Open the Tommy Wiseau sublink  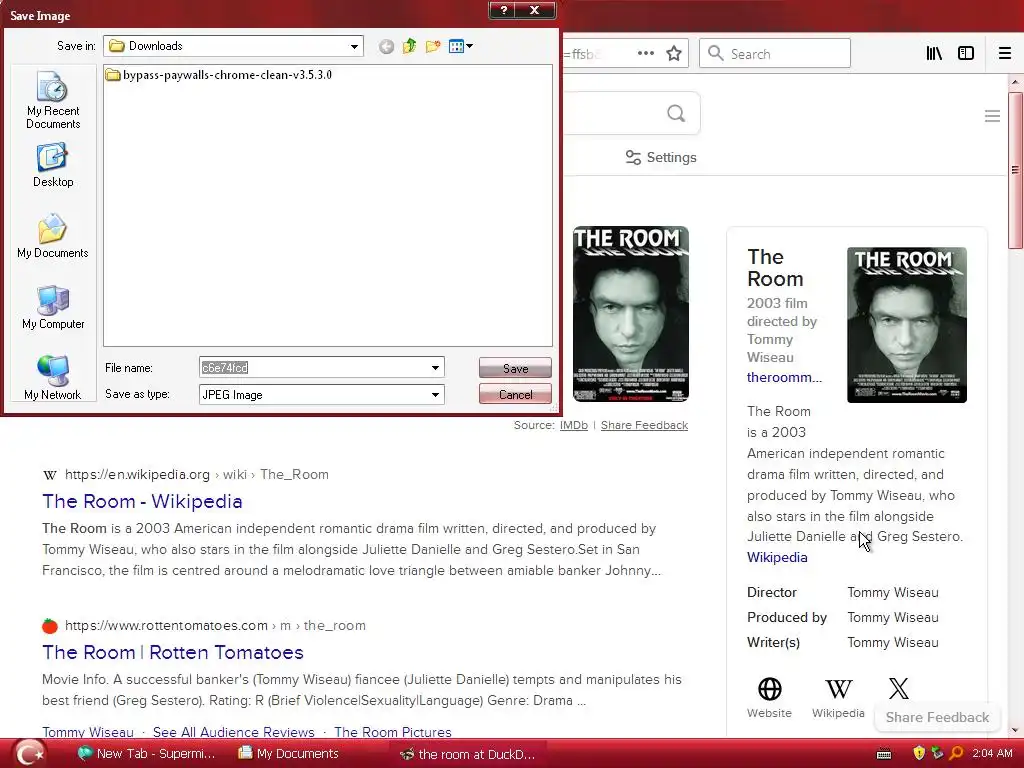click(88, 732)
